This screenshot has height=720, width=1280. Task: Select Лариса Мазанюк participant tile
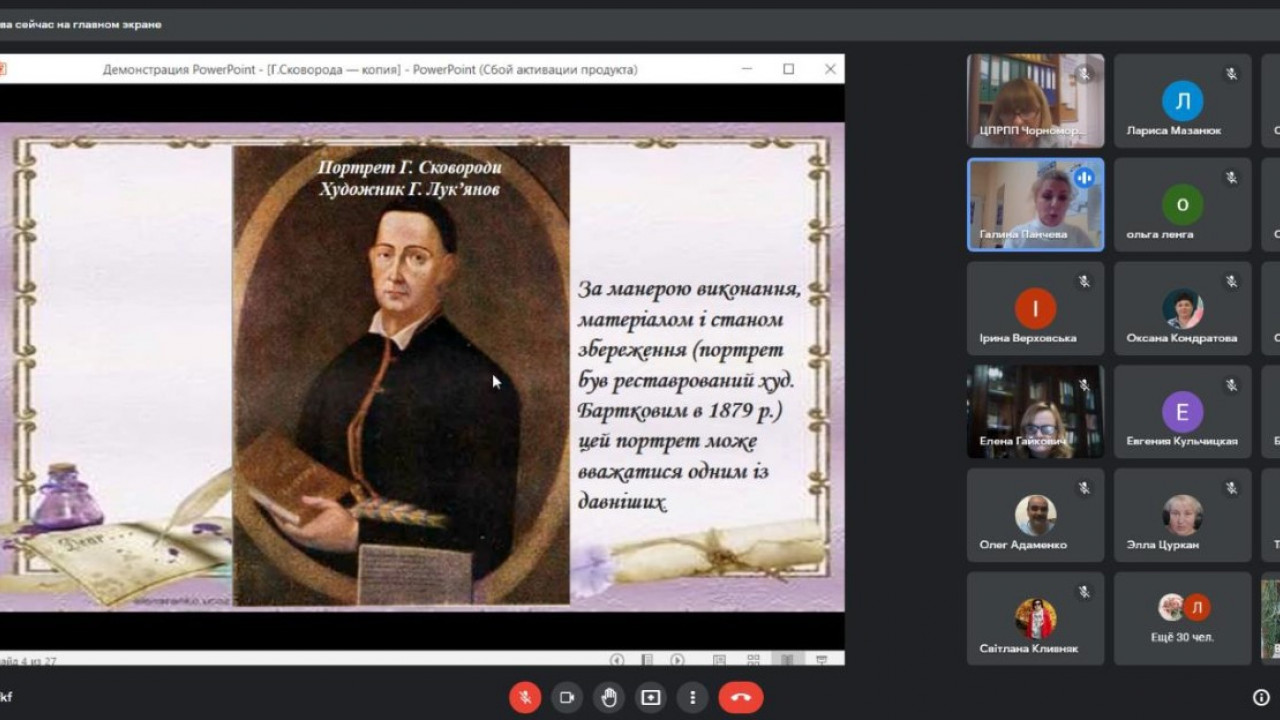click(1182, 100)
